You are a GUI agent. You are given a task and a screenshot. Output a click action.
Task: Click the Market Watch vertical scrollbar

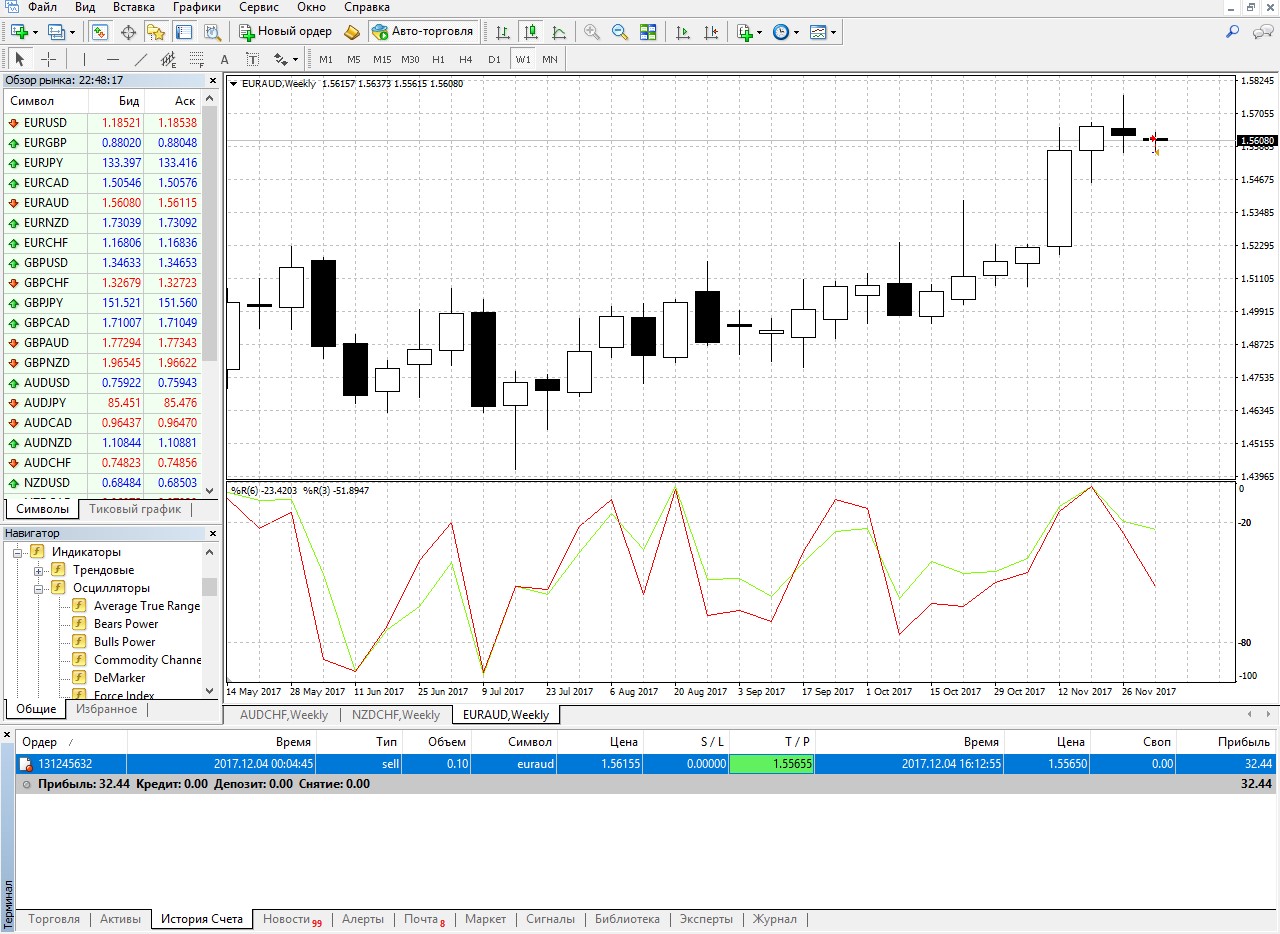pyautogui.click(x=210, y=295)
